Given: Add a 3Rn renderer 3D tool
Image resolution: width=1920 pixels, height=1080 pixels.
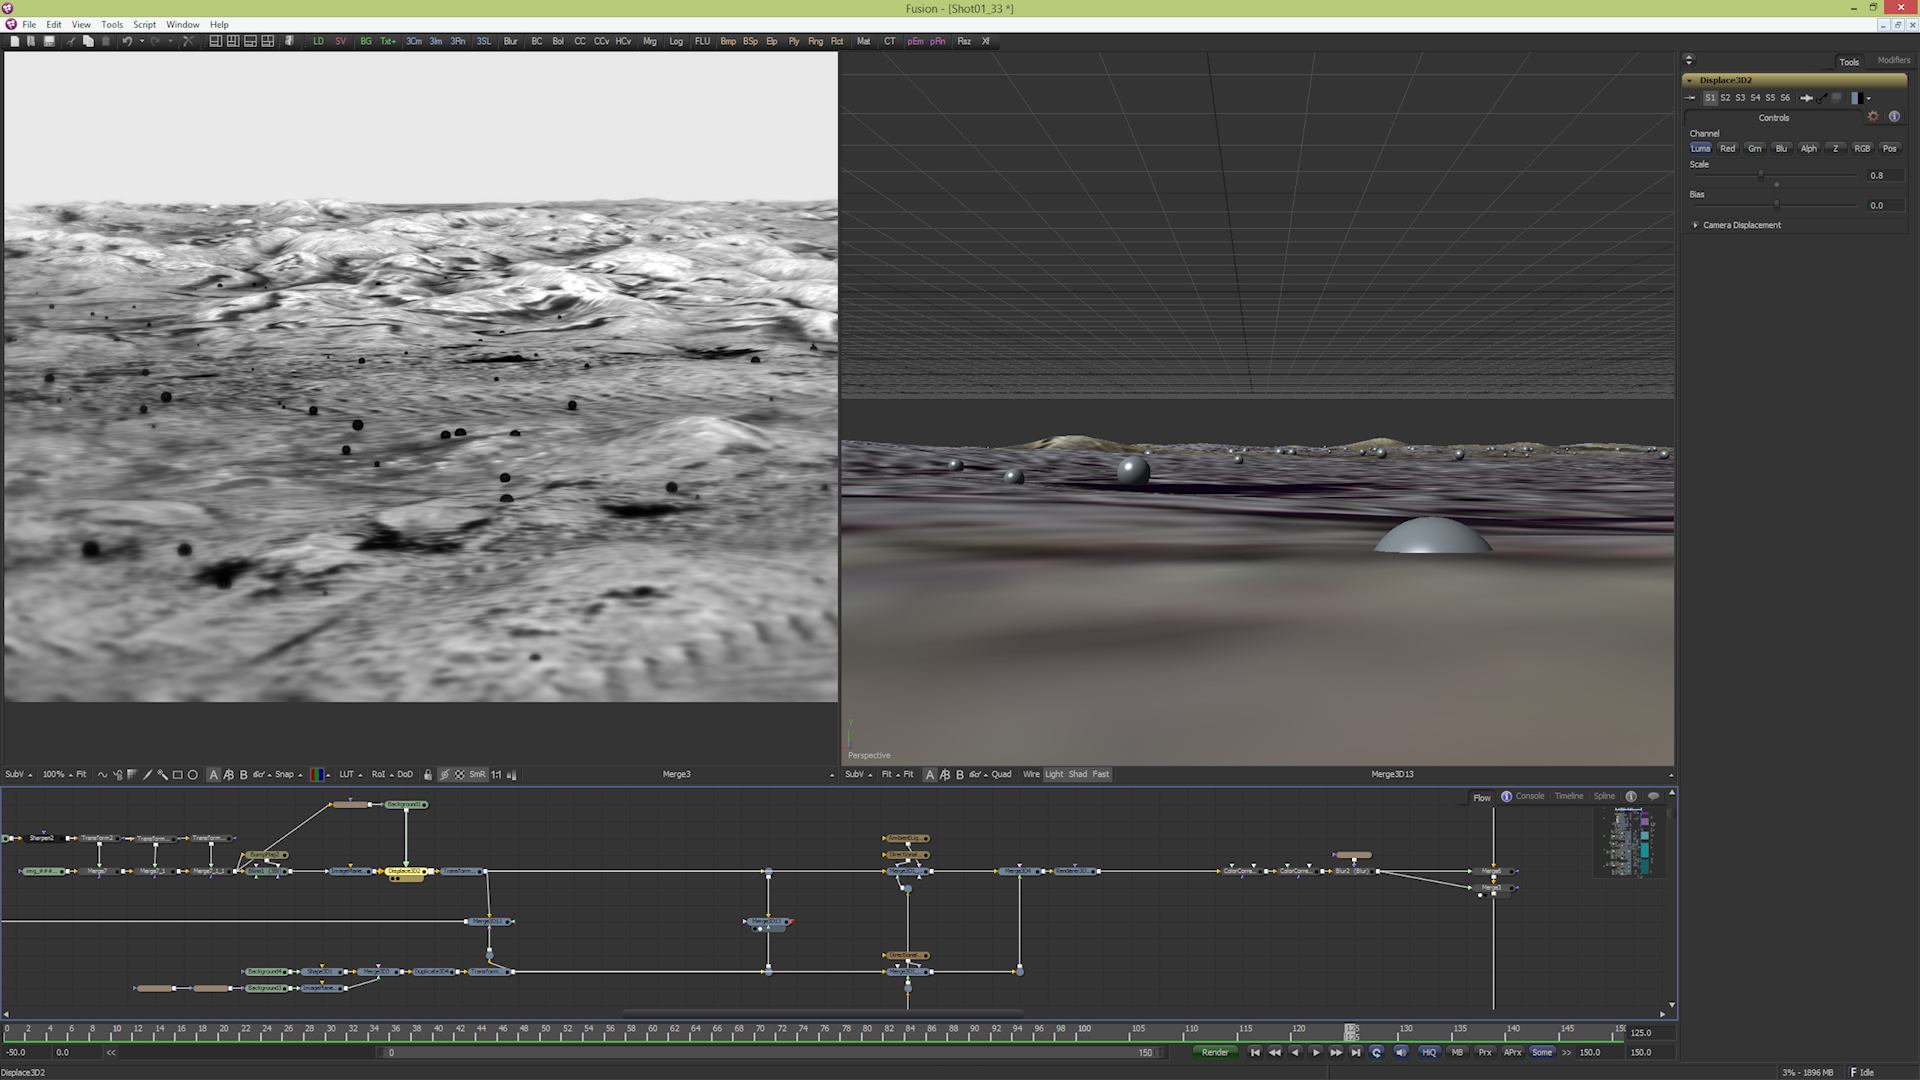Looking at the screenshot, I should (458, 41).
